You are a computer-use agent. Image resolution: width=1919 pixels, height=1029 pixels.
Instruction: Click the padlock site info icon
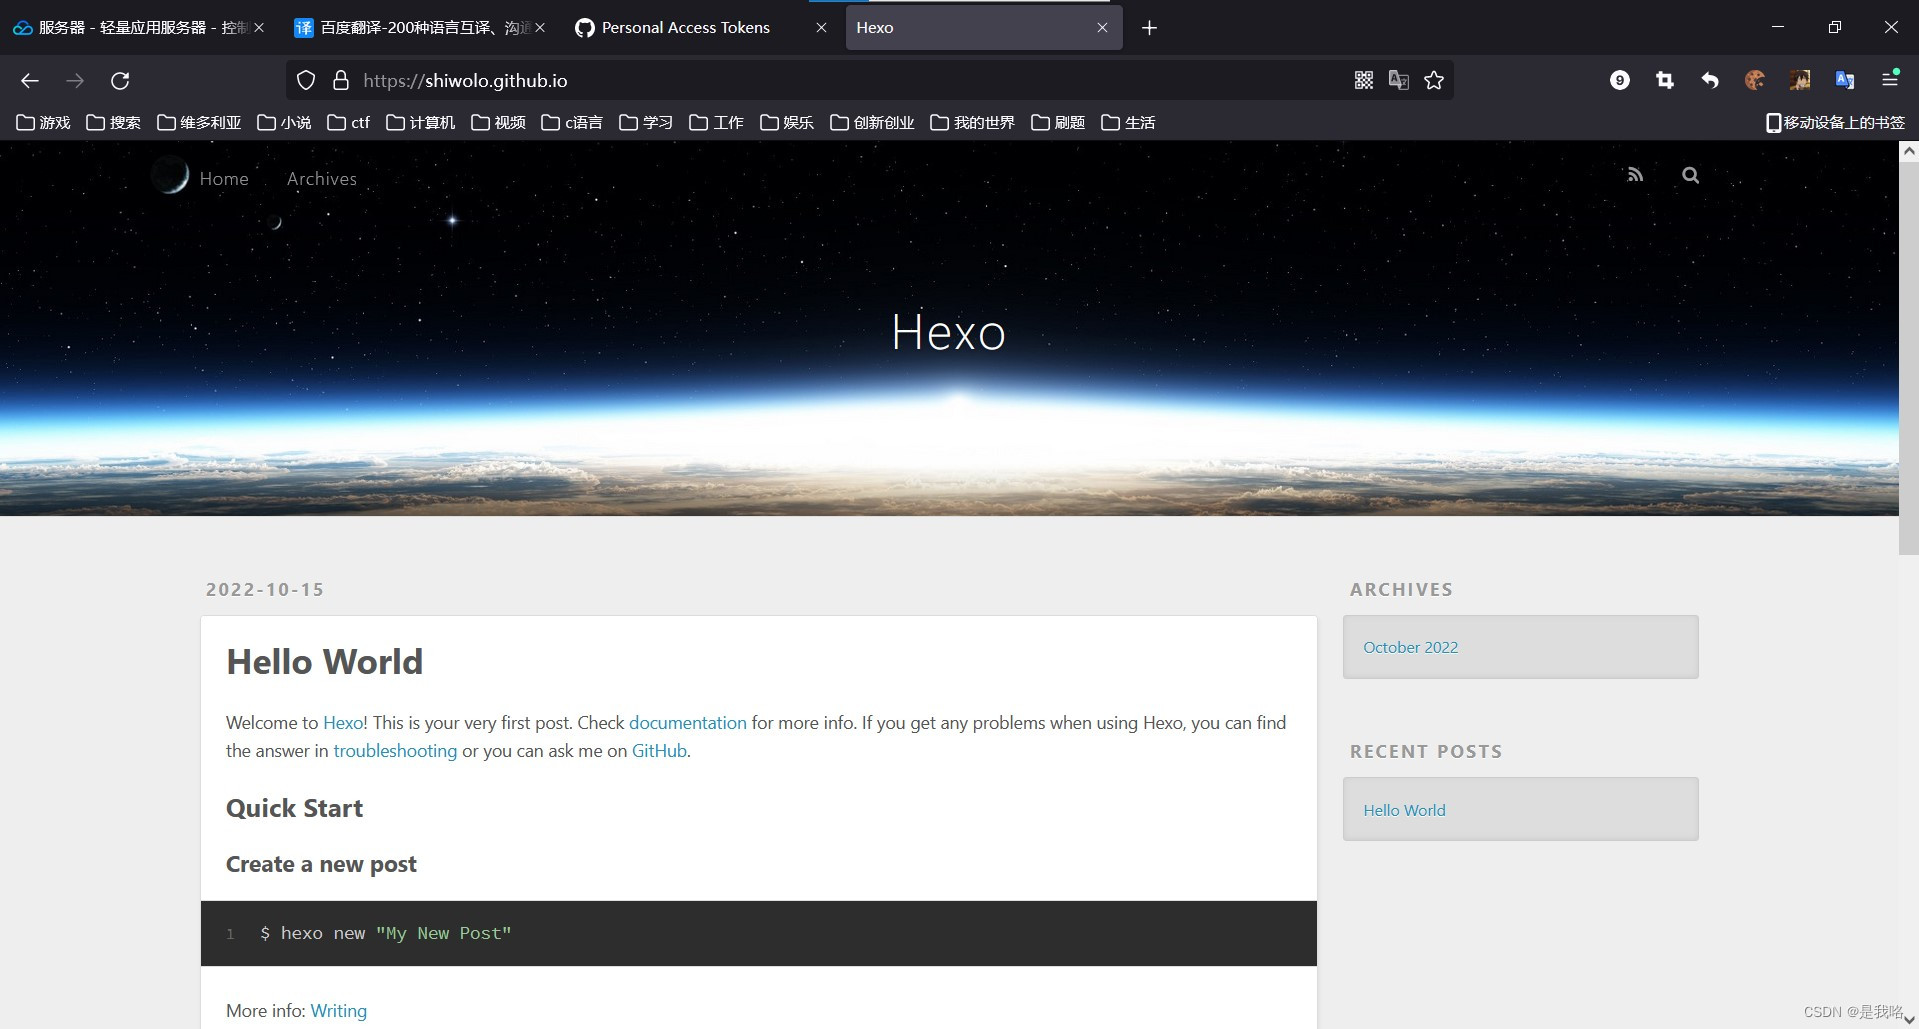point(341,80)
